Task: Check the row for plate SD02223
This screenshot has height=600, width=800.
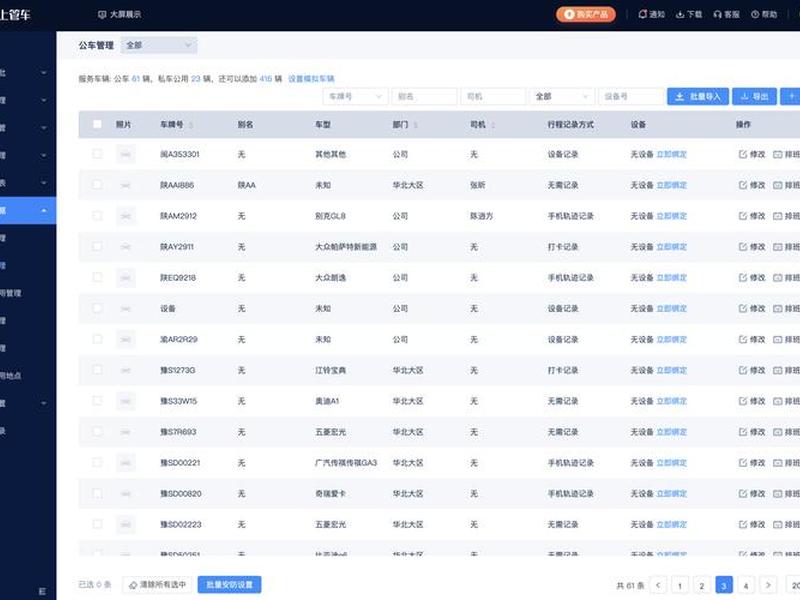Action: (97, 524)
